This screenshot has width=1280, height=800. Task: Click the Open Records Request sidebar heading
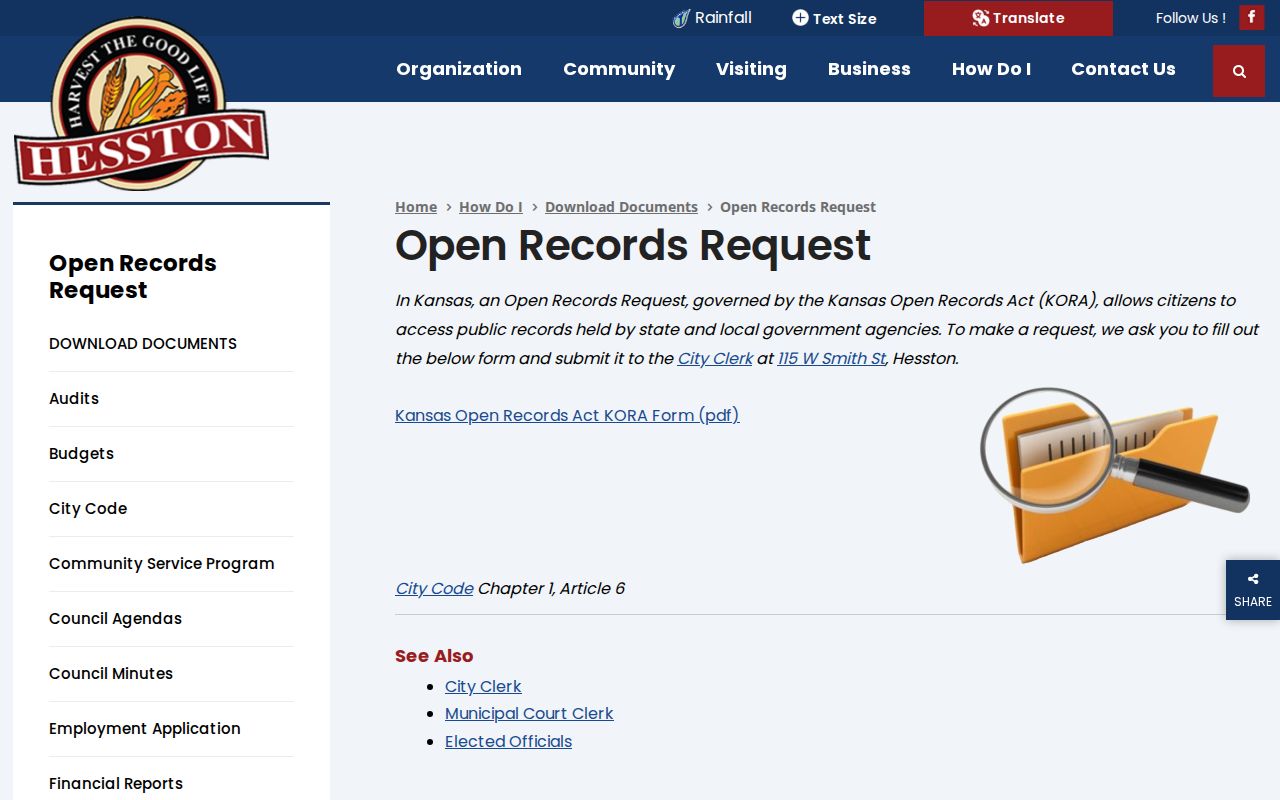133,276
